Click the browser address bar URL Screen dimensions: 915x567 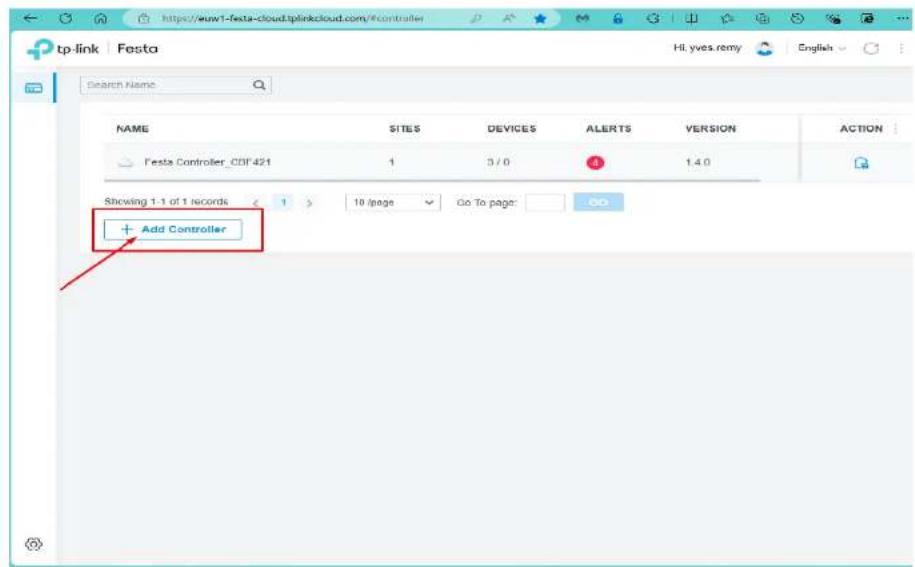click(293, 19)
